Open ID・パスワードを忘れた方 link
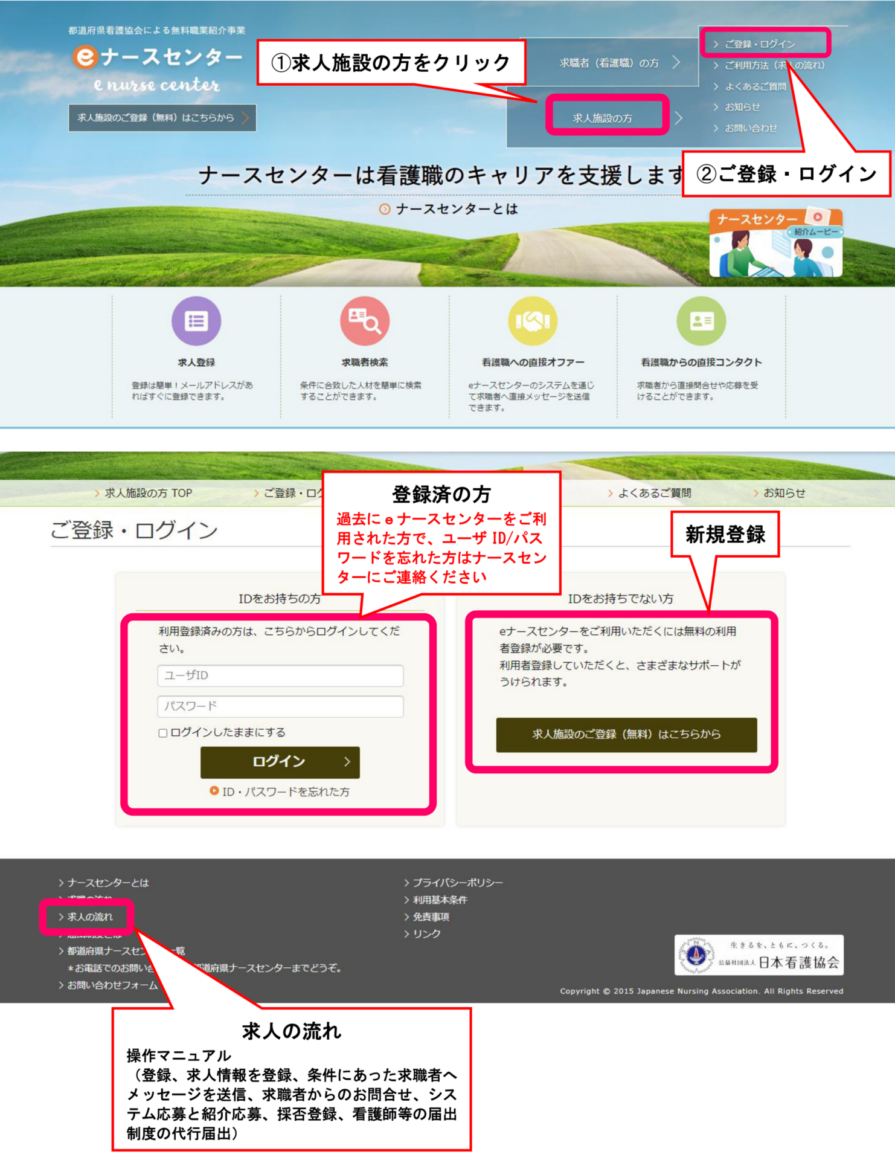The width and height of the screenshot is (895, 1160). [x=280, y=792]
